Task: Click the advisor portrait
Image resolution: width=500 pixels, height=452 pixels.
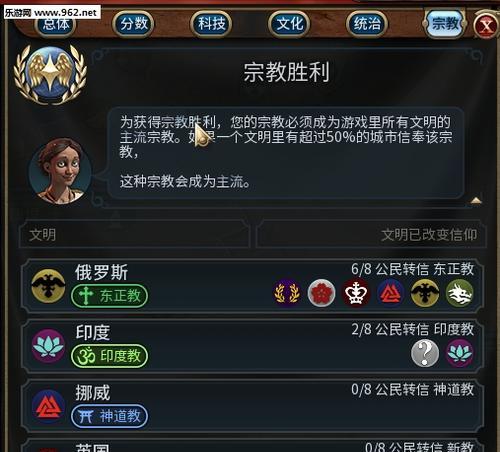Action: pos(60,171)
